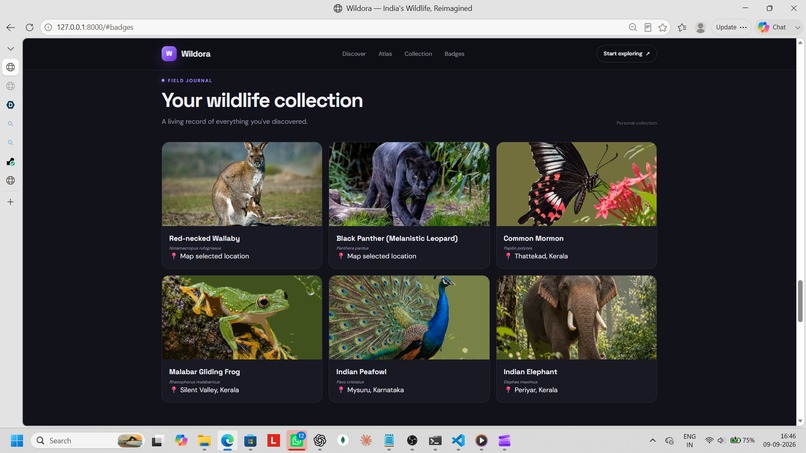
Task: Click the Start exploring button
Action: coord(626,53)
